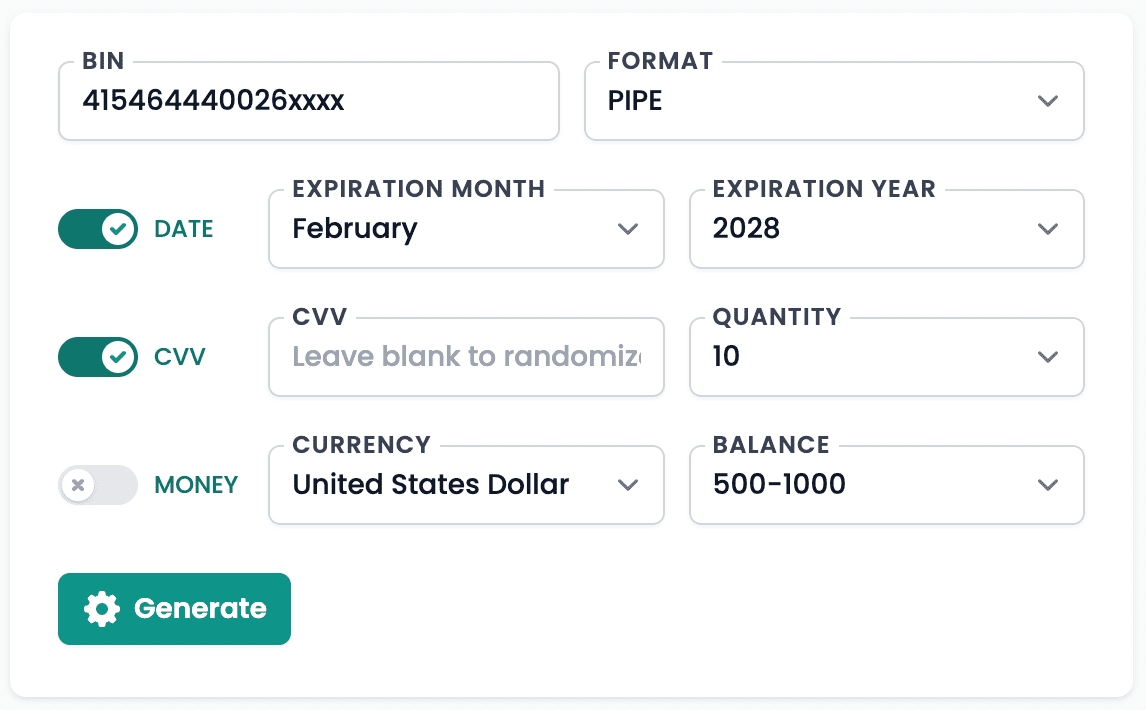Screen dimensions: 1146x710
Task: Disable the DATE toggle switch
Action: 97,229
